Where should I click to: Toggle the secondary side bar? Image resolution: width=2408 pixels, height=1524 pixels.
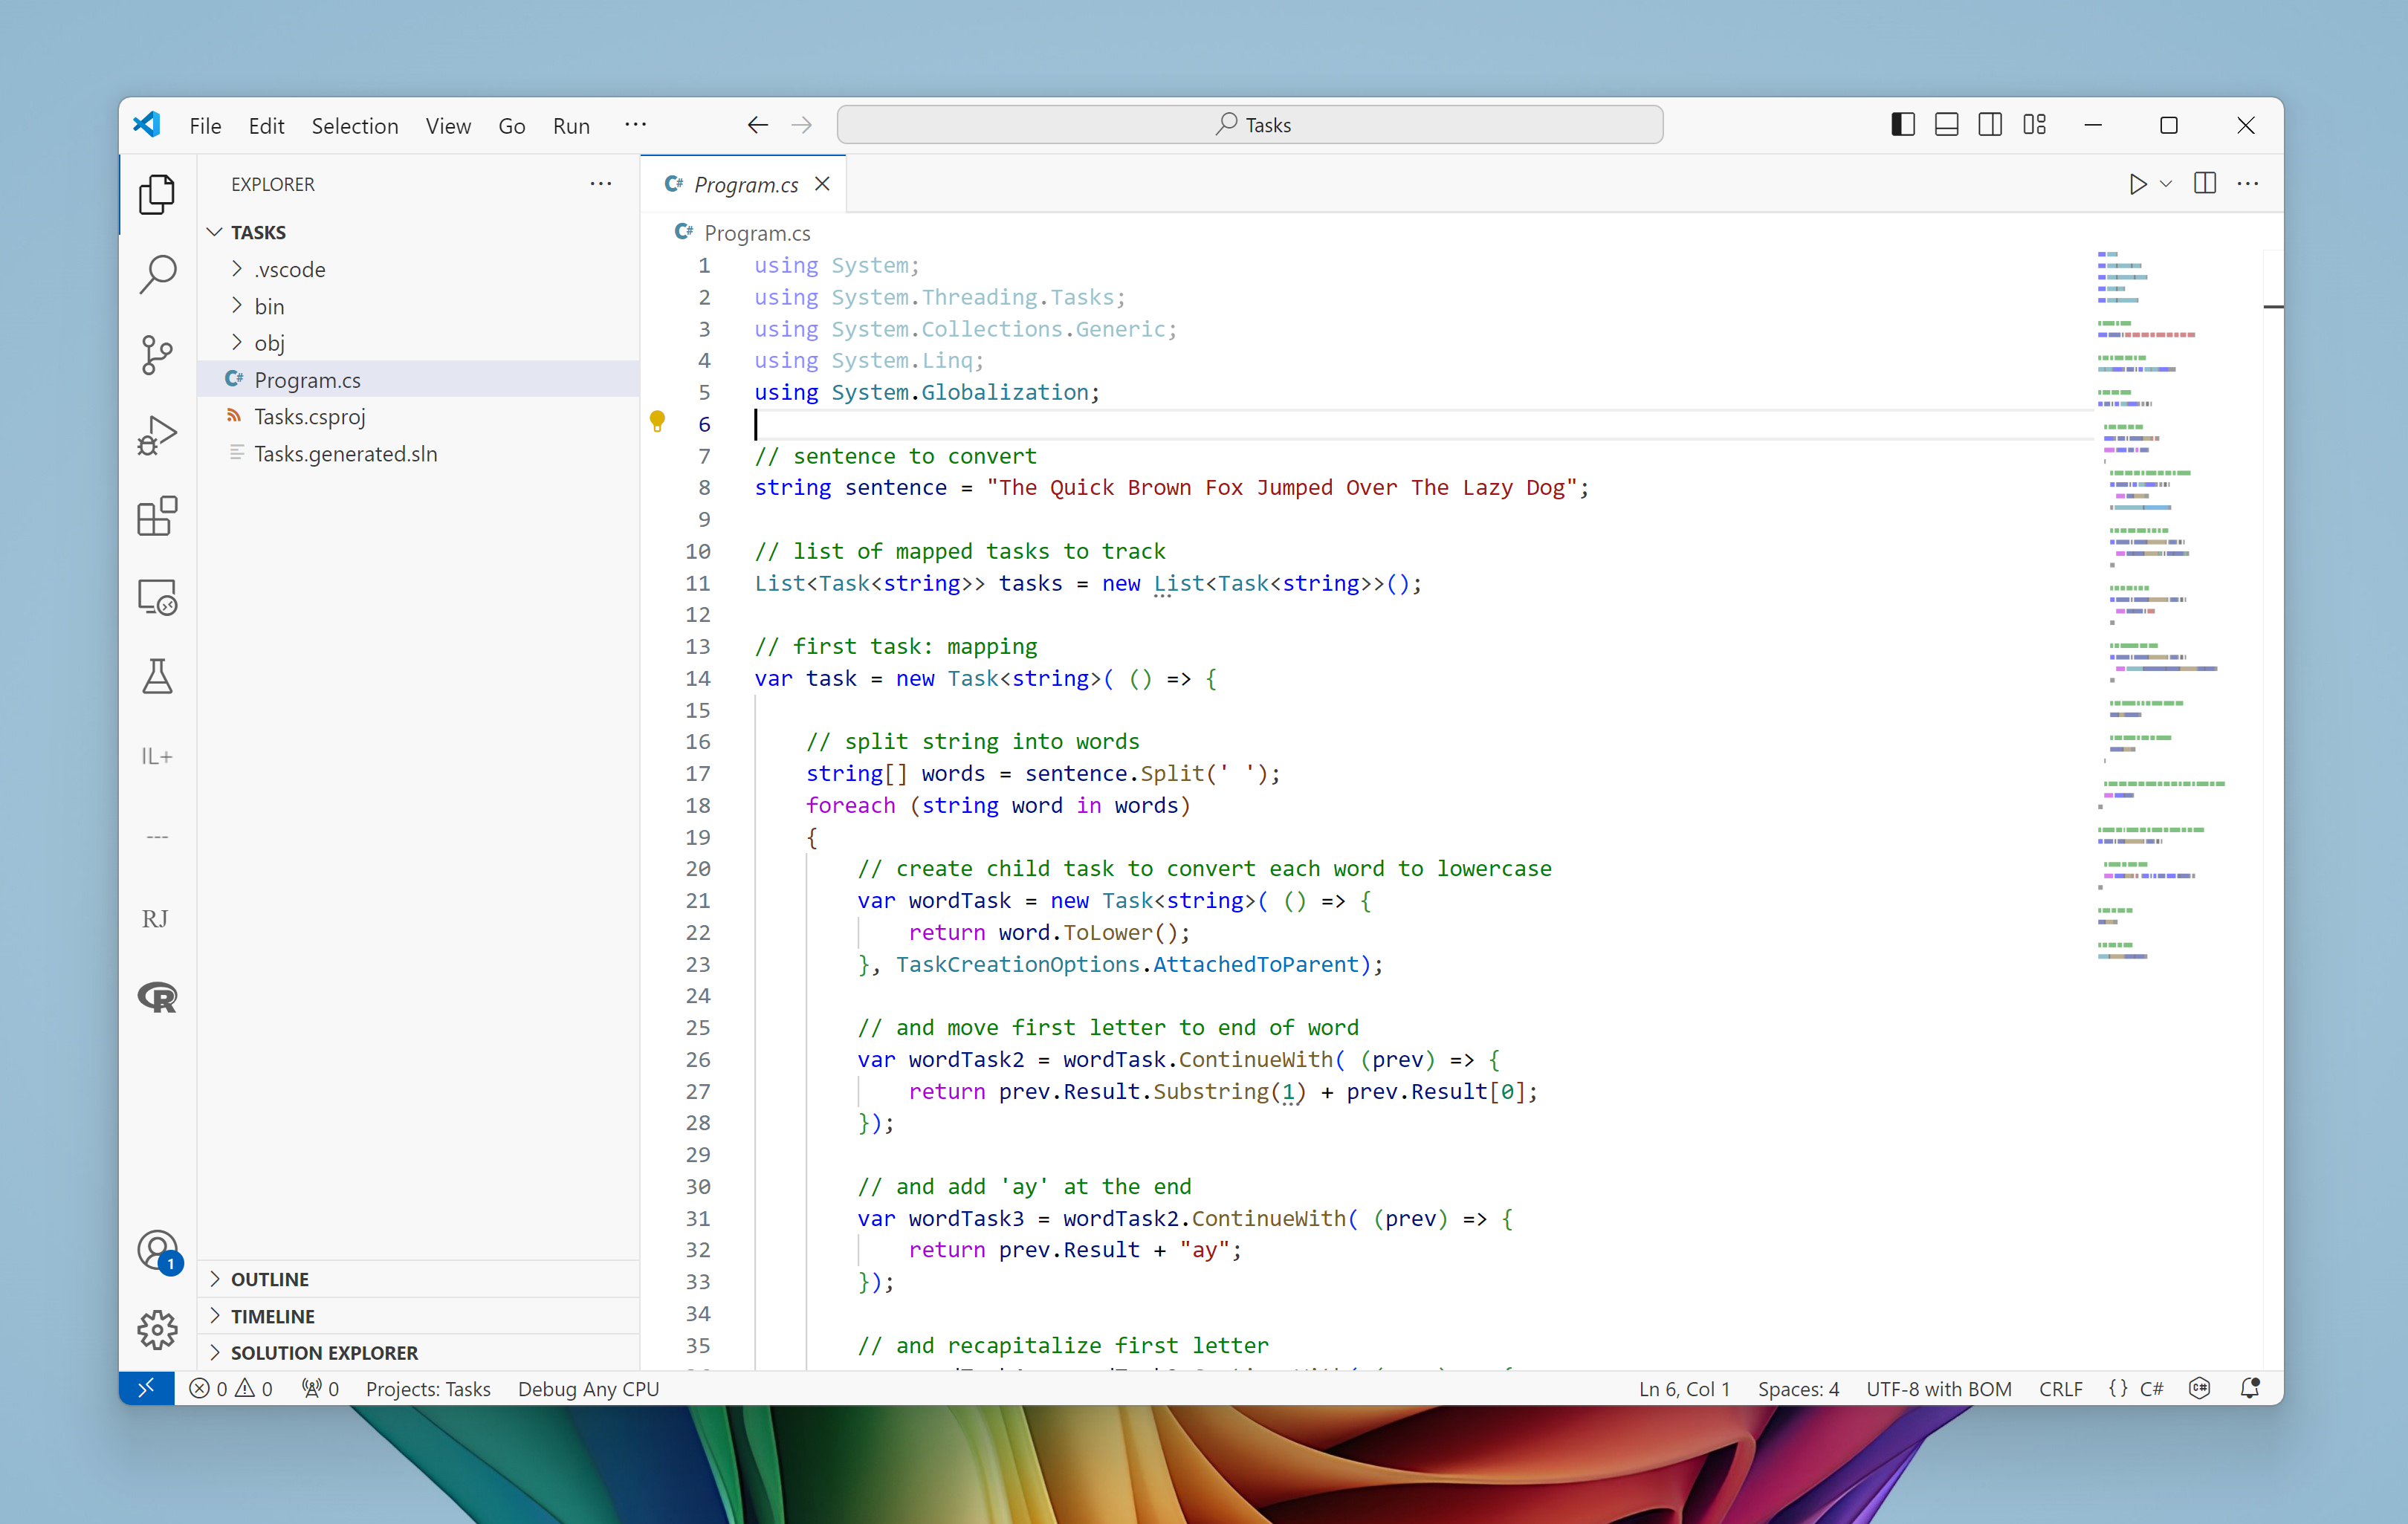click(1990, 125)
